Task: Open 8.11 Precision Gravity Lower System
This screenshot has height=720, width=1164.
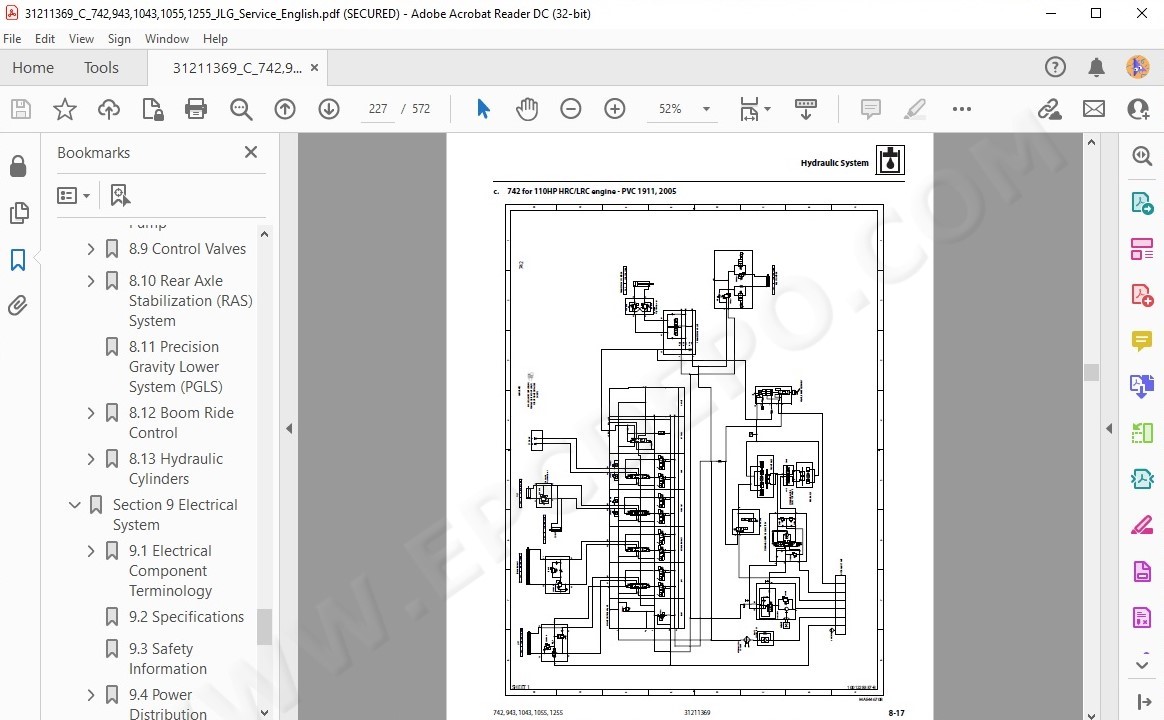Action: (175, 367)
